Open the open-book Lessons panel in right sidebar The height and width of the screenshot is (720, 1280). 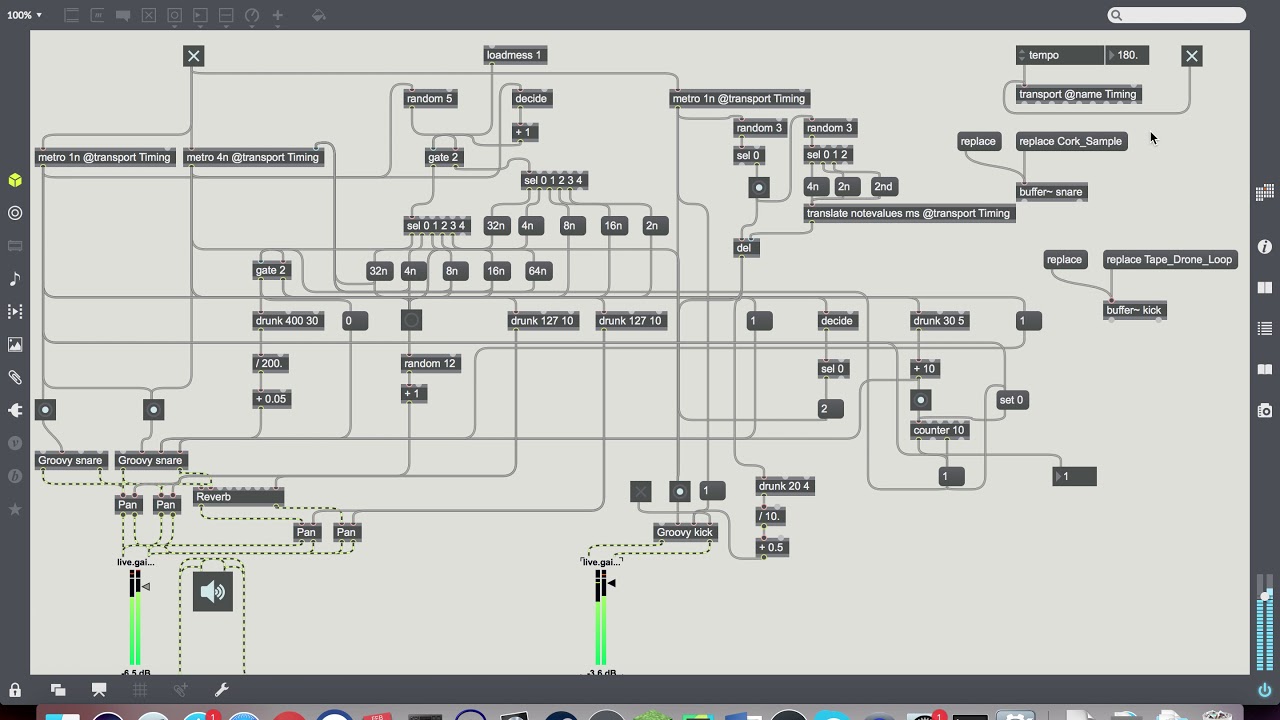(1265, 369)
